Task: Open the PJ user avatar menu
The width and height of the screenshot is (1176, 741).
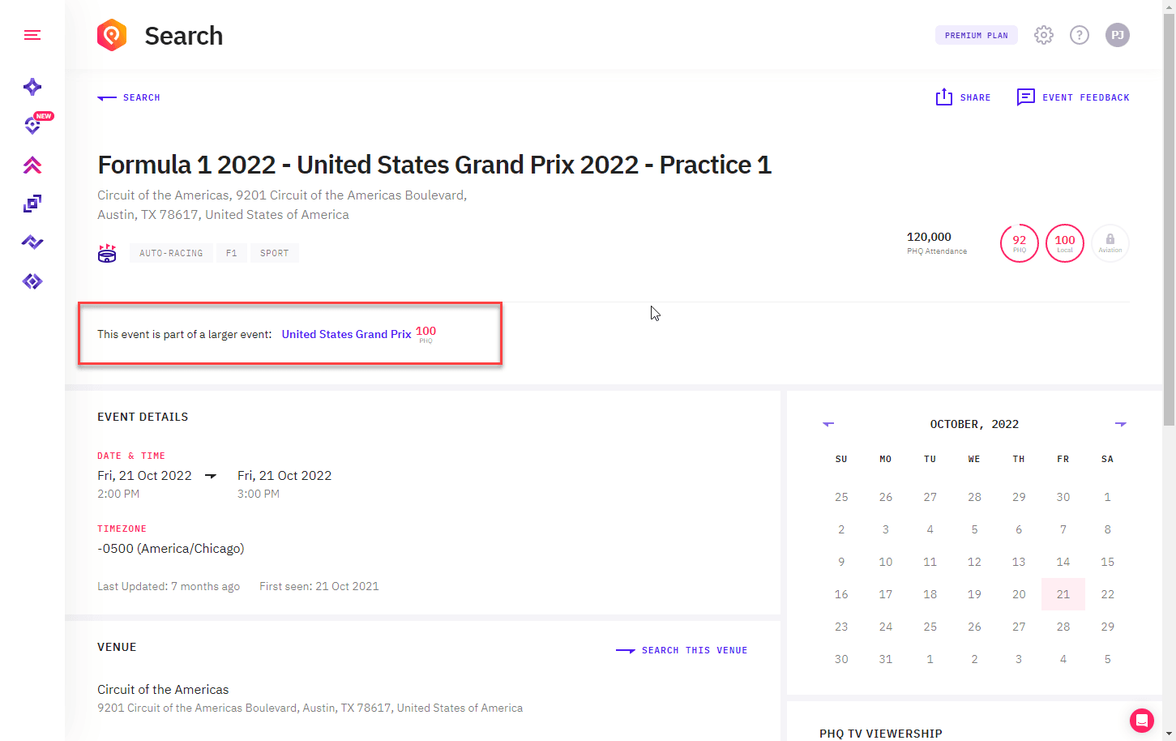Action: point(1117,35)
